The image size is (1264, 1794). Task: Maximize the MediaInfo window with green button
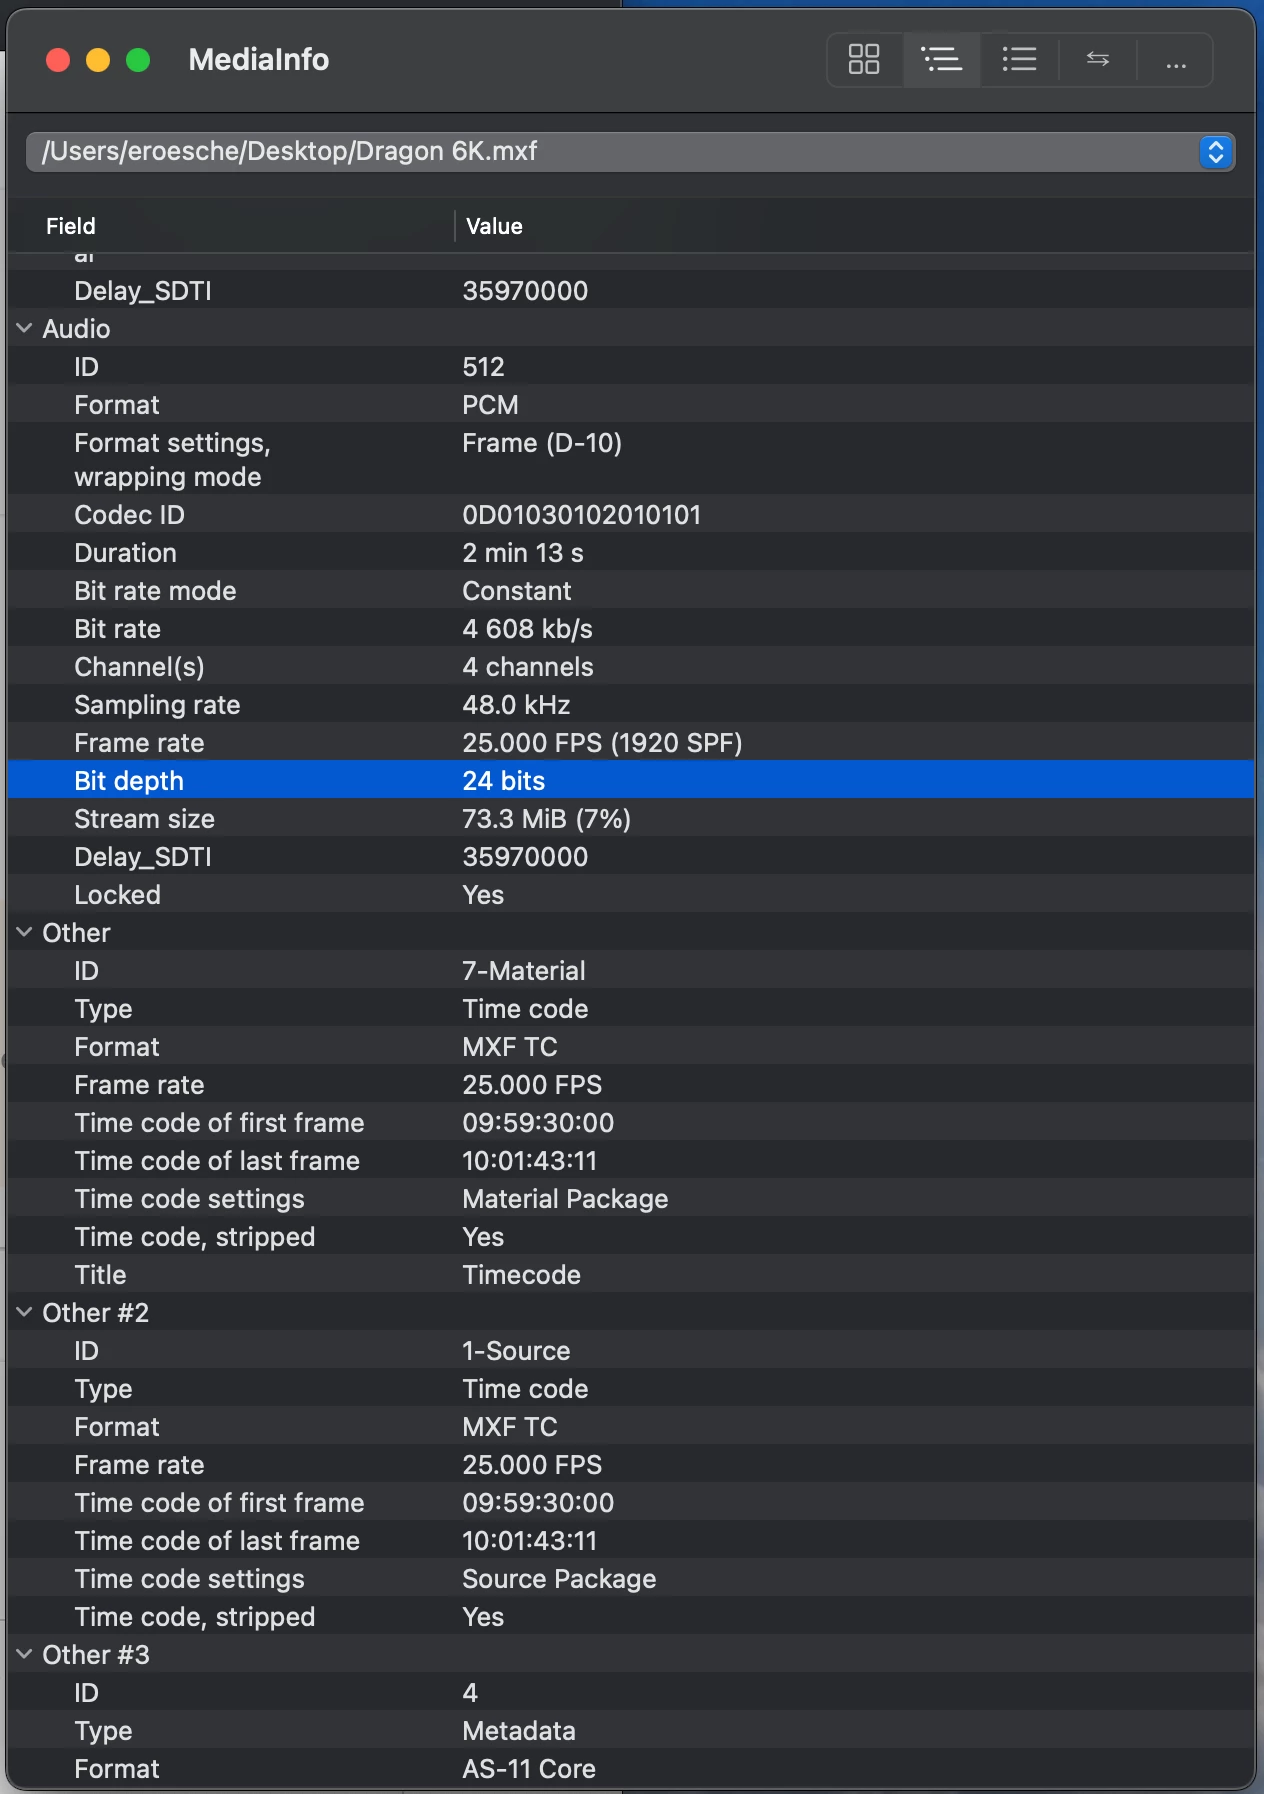click(138, 60)
